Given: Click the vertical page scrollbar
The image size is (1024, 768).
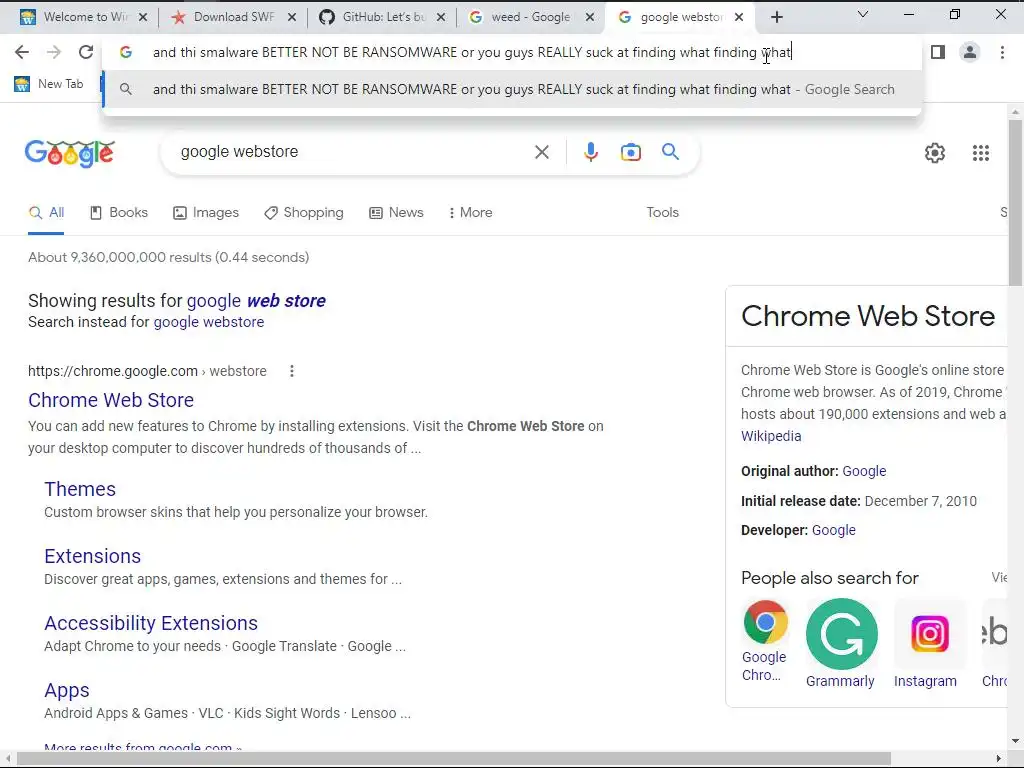Looking at the screenshot, I should [x=1015, y=202].
